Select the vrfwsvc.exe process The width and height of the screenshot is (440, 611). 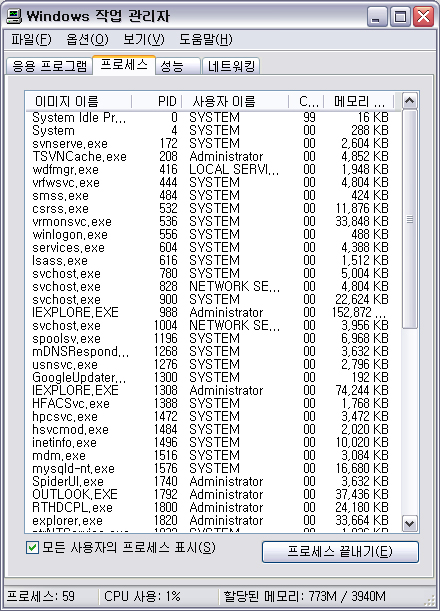point(212,182)
